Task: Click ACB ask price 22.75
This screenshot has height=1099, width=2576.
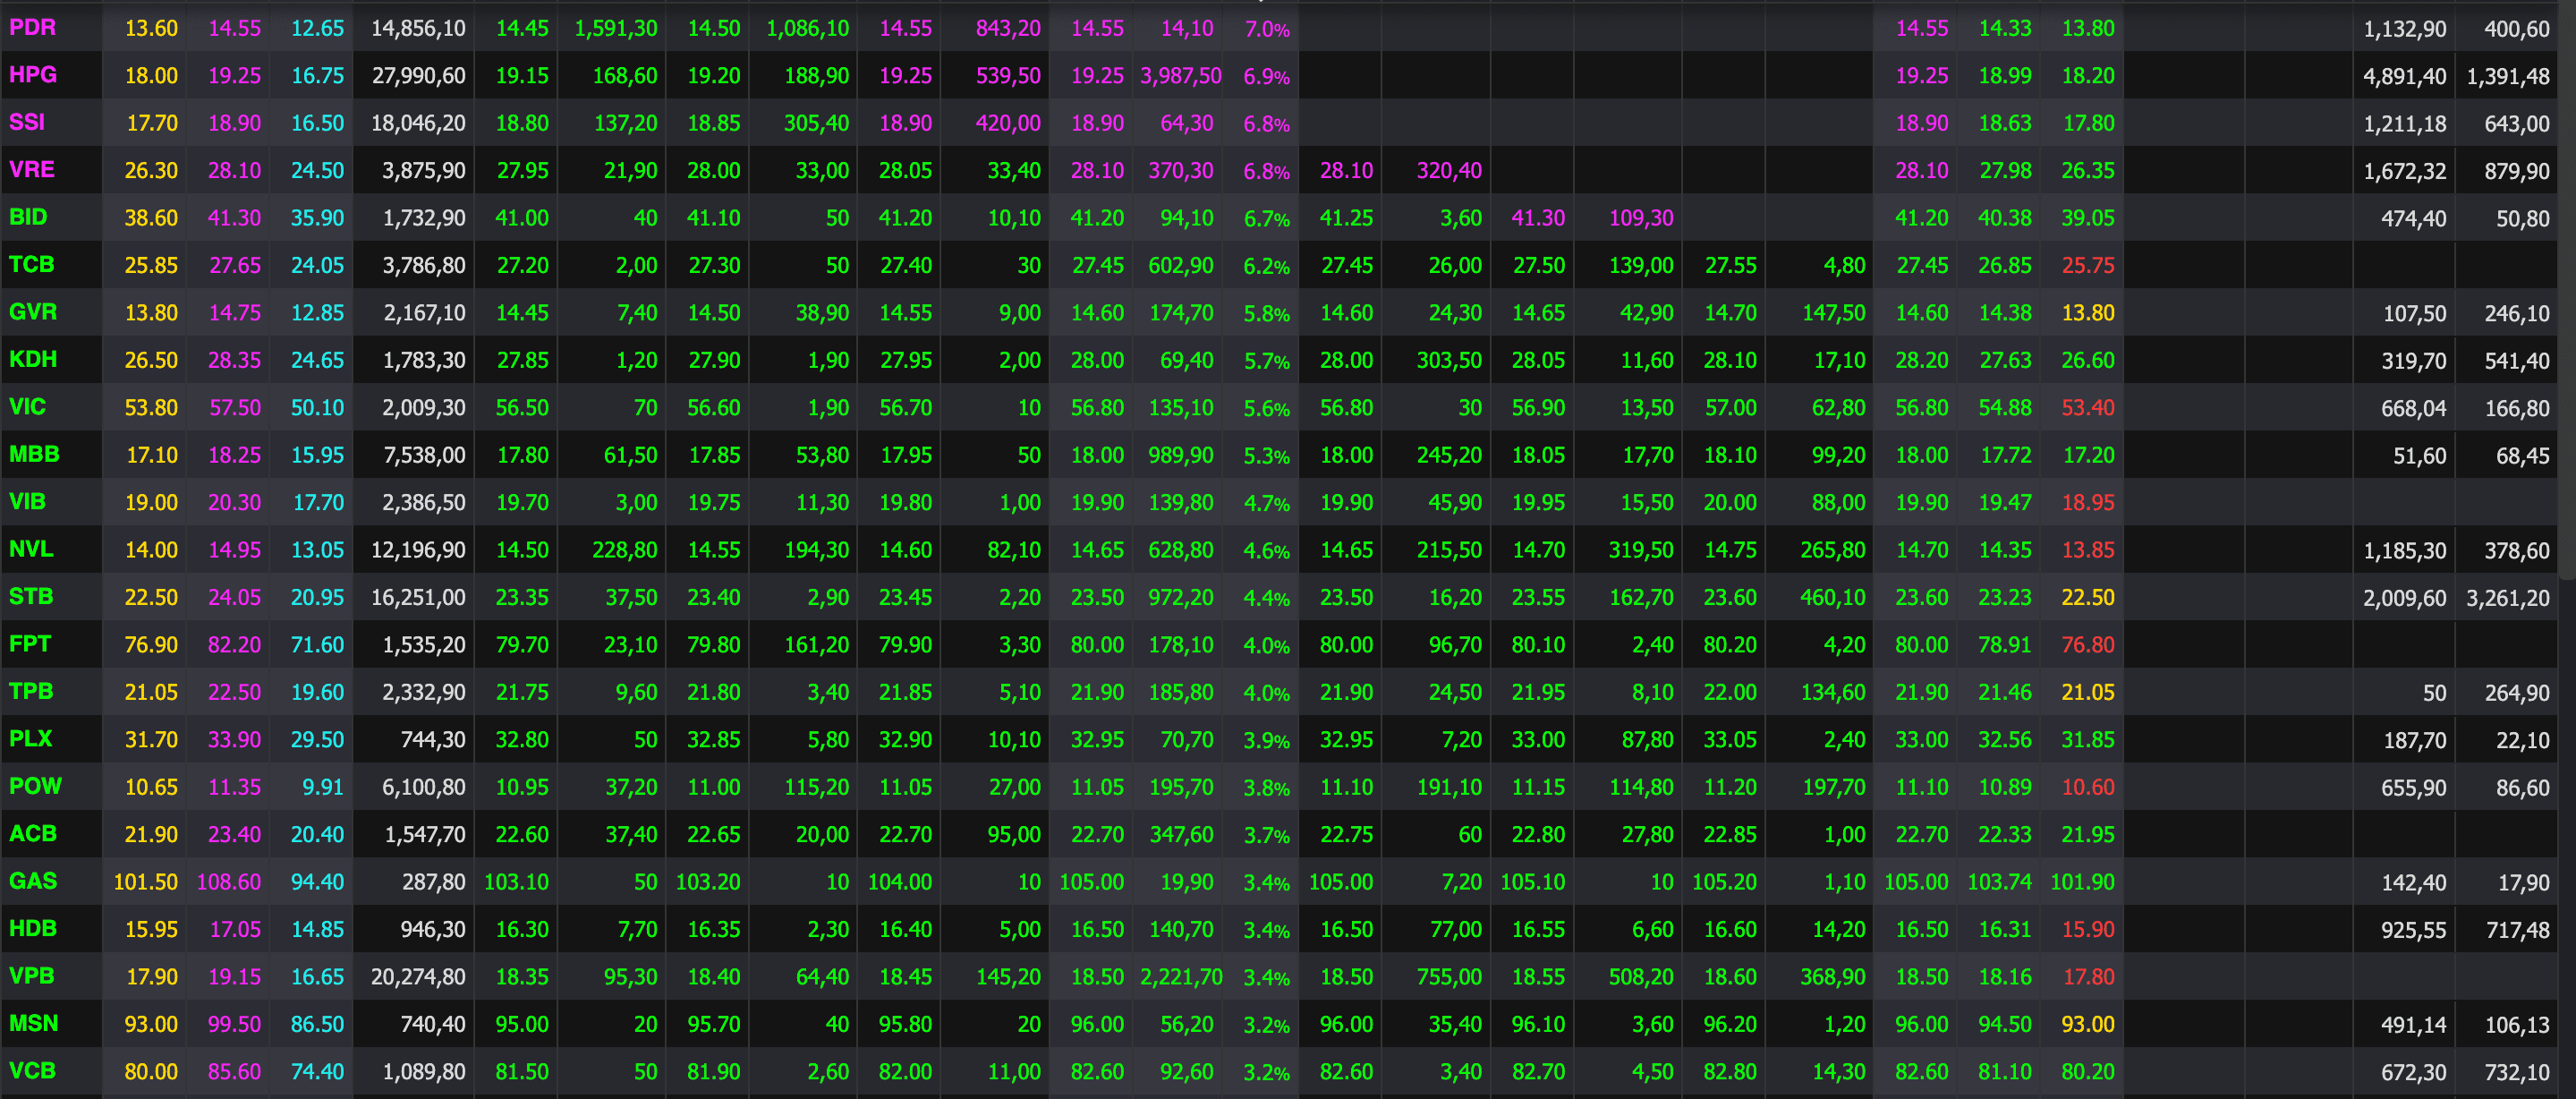Action: [1346, 835]
